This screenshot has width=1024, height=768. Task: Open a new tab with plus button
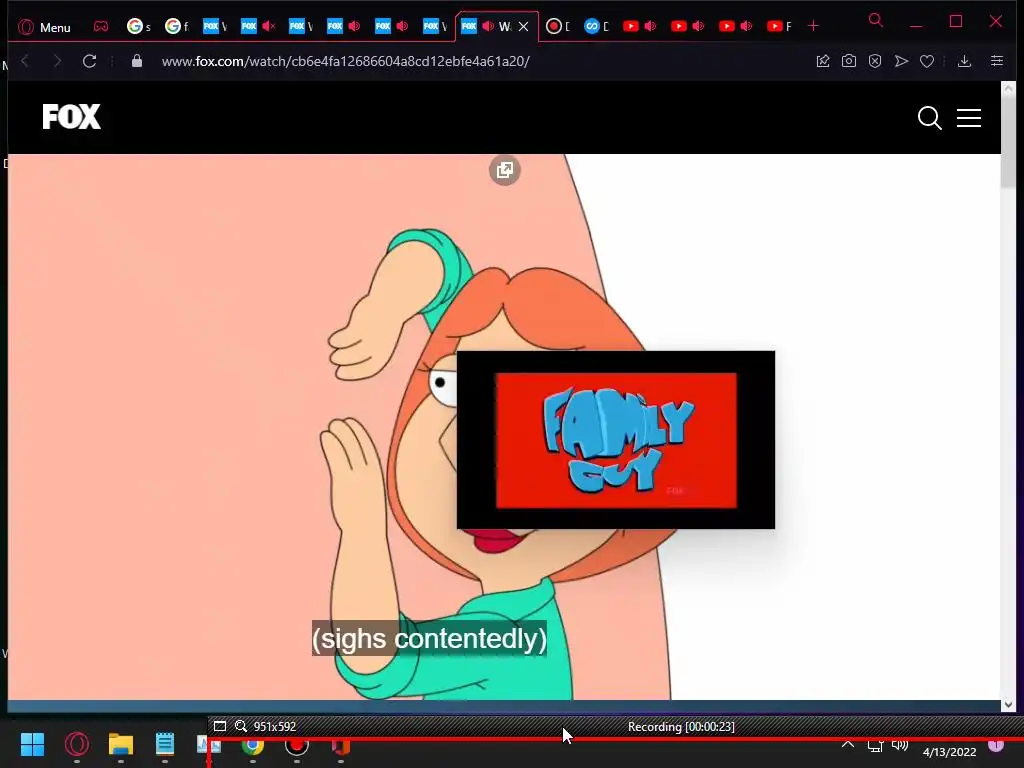[813, 26]
